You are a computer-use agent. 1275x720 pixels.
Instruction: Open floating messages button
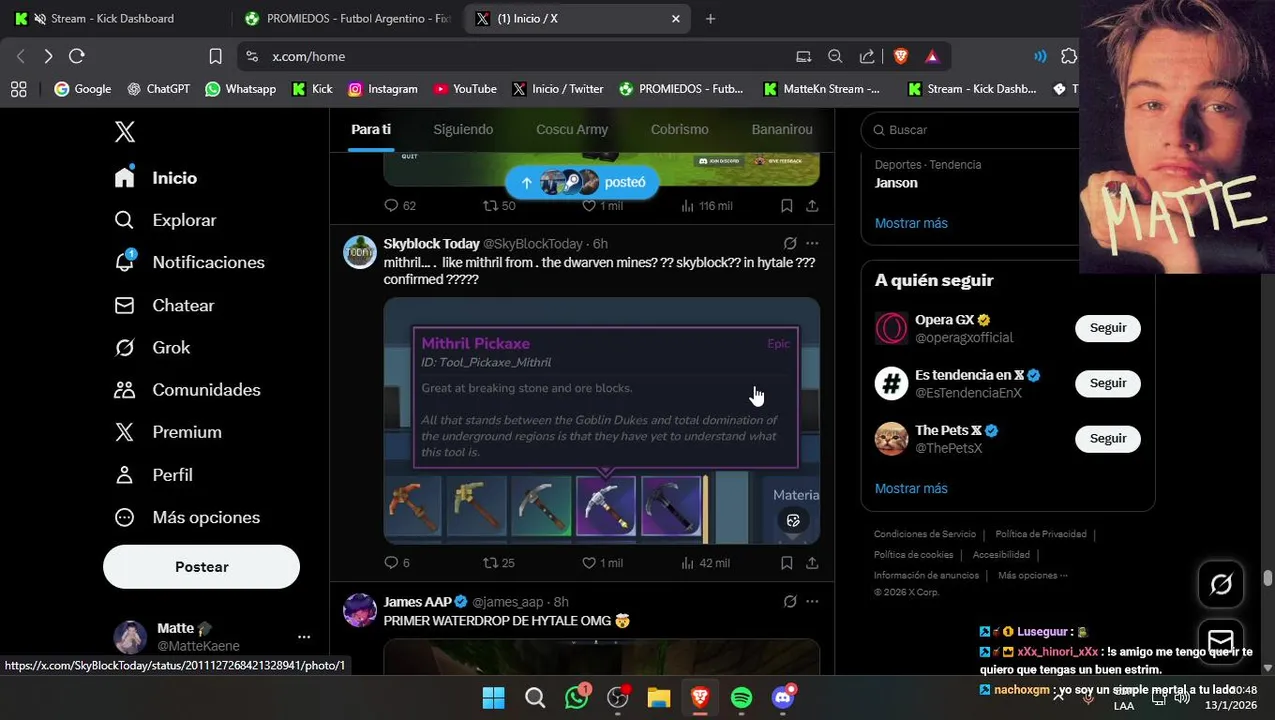click(x=1221, y=640)
